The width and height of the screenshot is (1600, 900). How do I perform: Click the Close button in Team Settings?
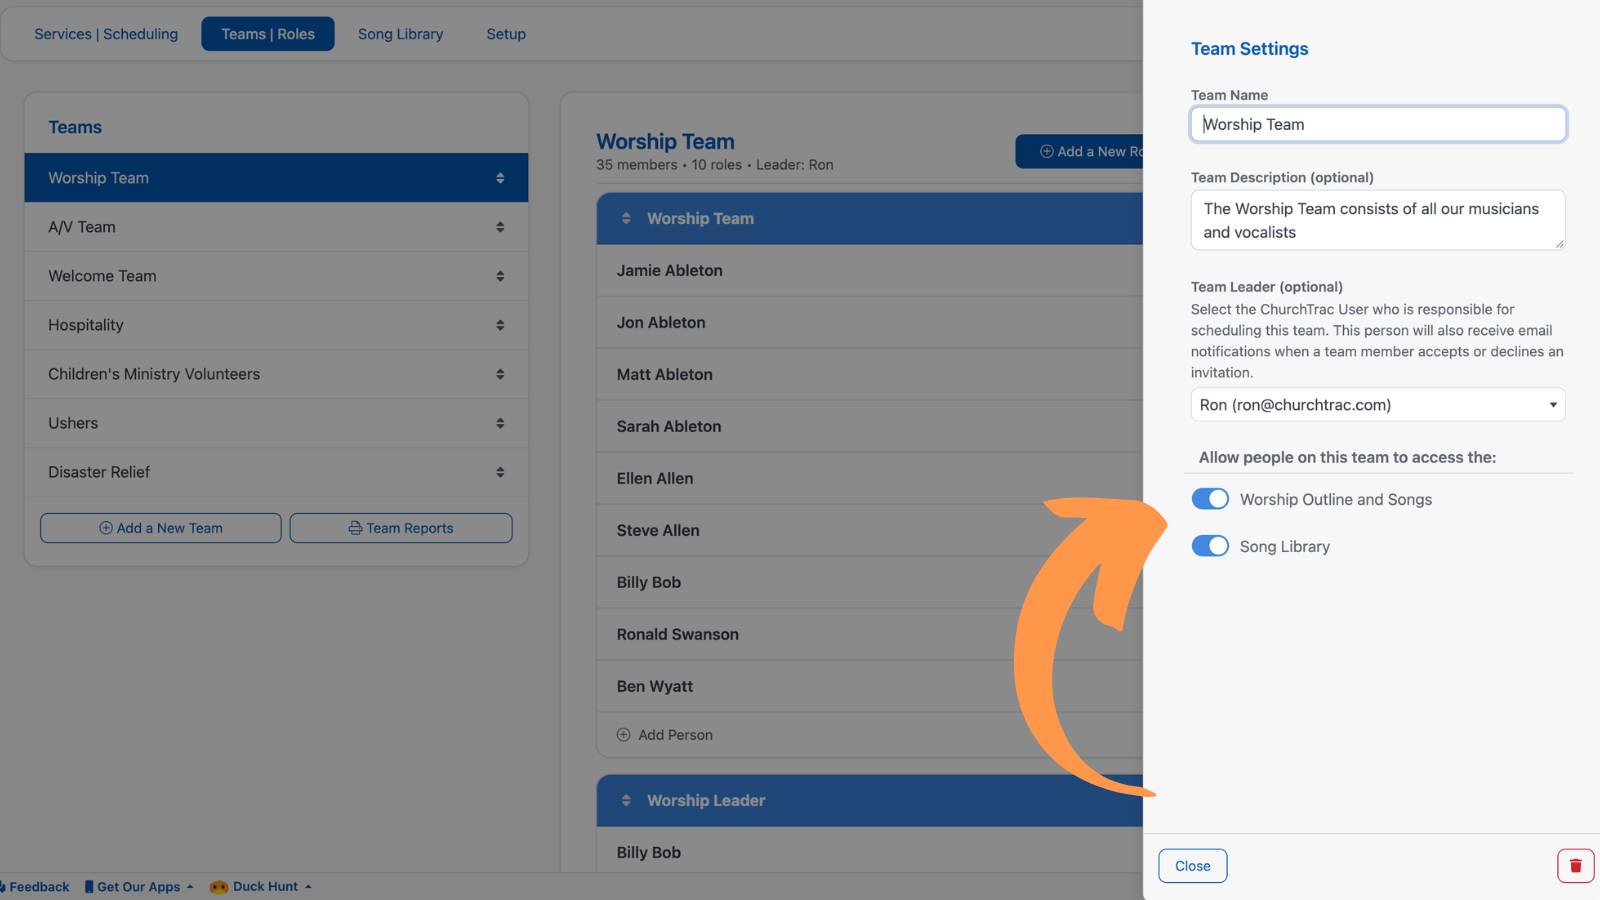1193,866
